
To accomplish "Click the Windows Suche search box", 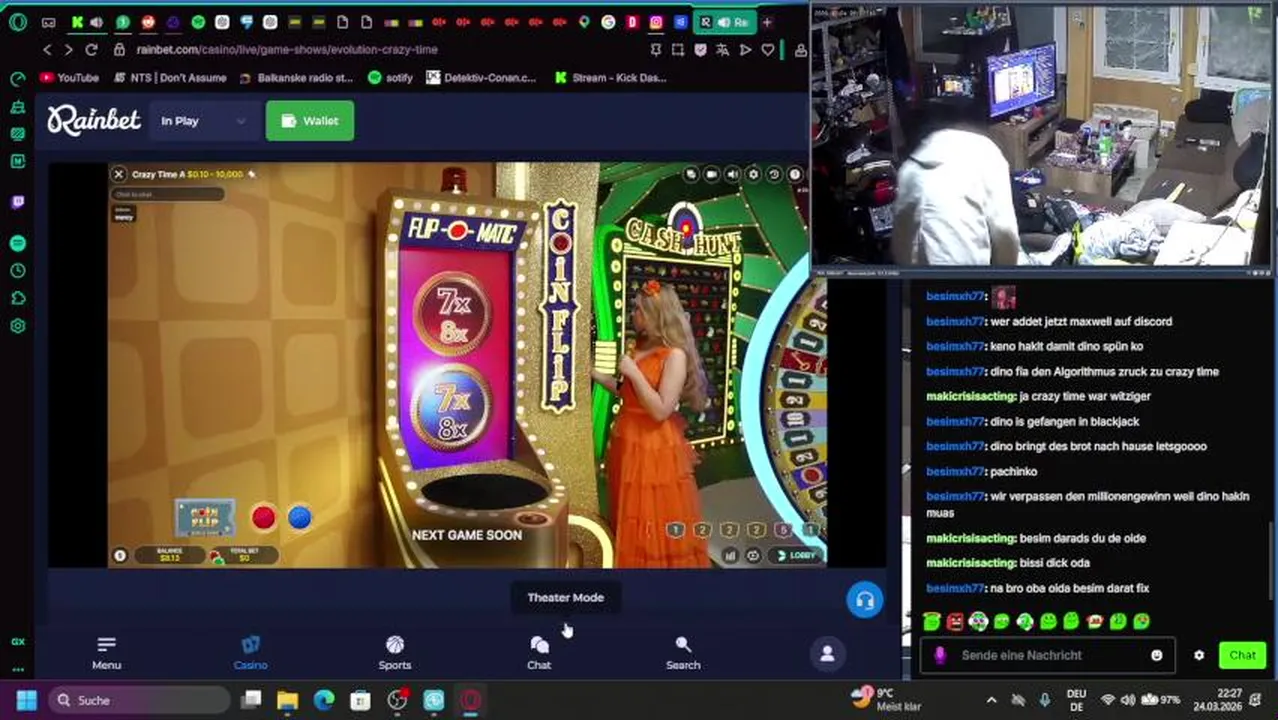I will coord(138,700).
